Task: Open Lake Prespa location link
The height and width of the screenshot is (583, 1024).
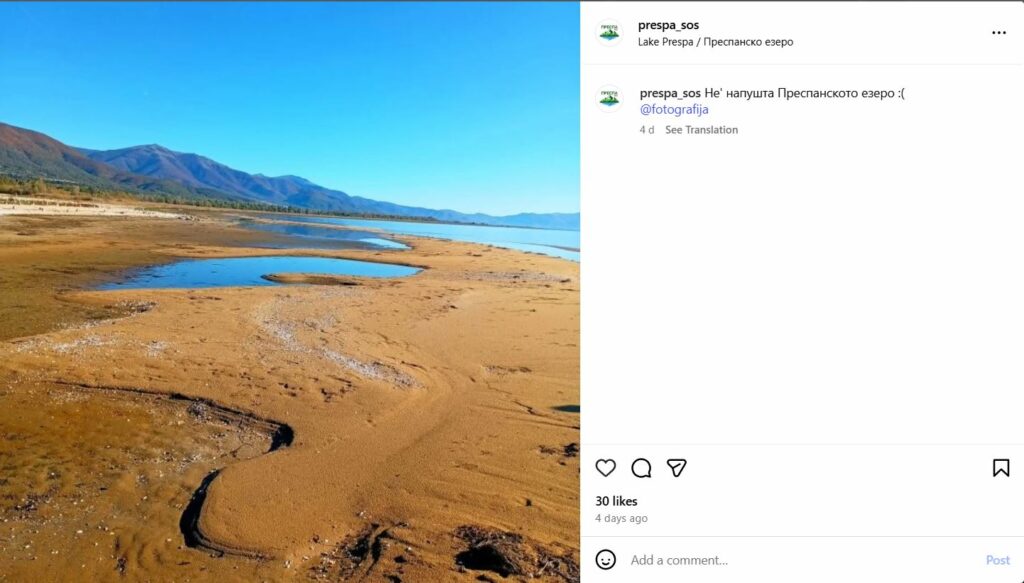Action: [x=715, y=42]
